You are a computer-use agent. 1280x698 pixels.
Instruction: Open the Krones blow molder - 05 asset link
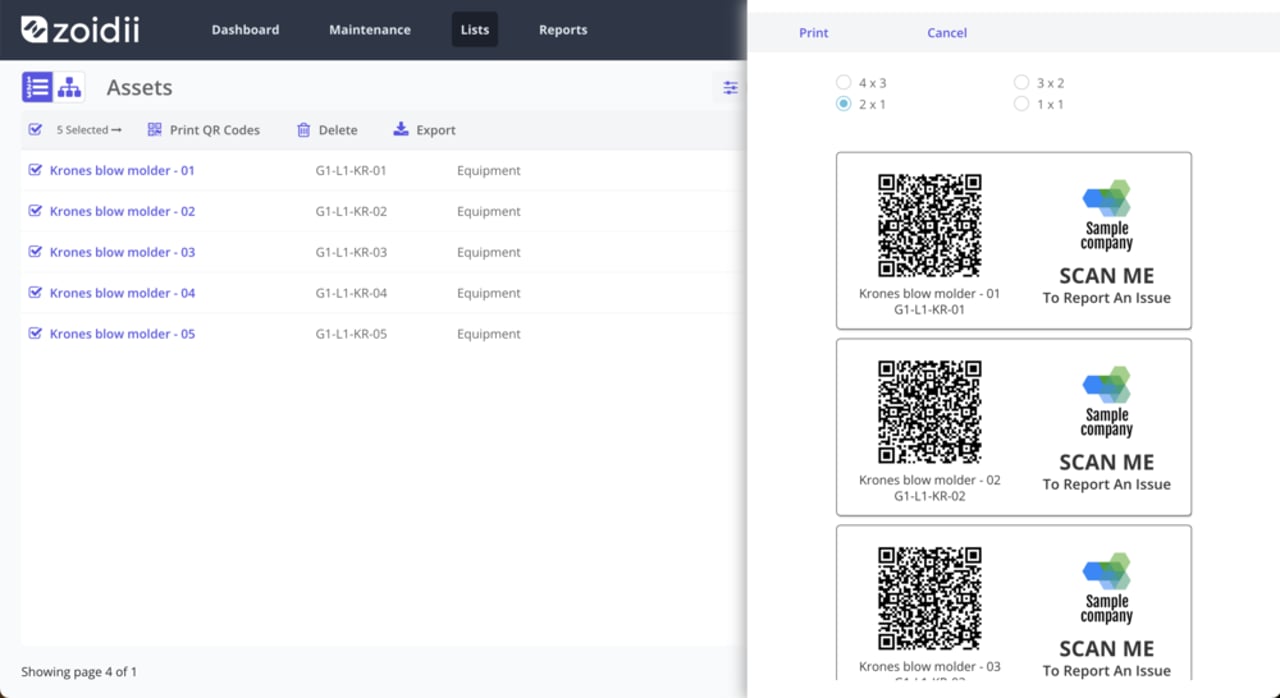point(122,333)
